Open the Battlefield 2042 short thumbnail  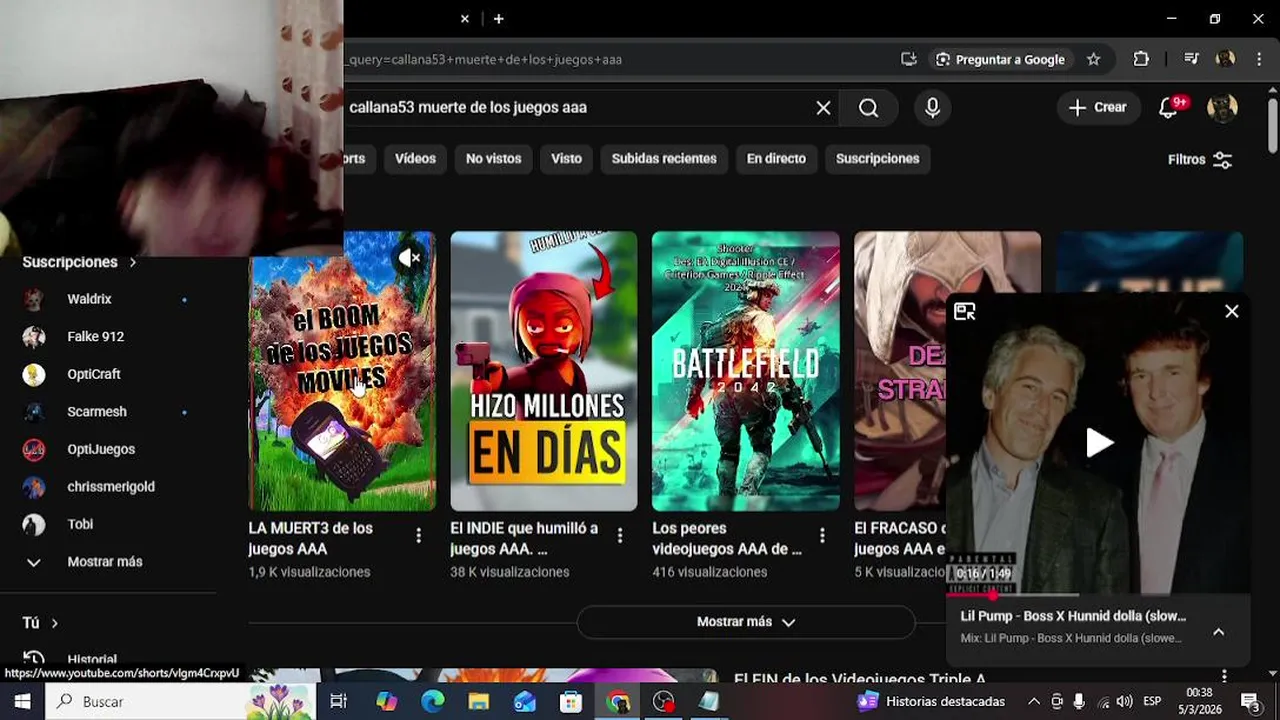pyautogui.click(x=745, y=371)
